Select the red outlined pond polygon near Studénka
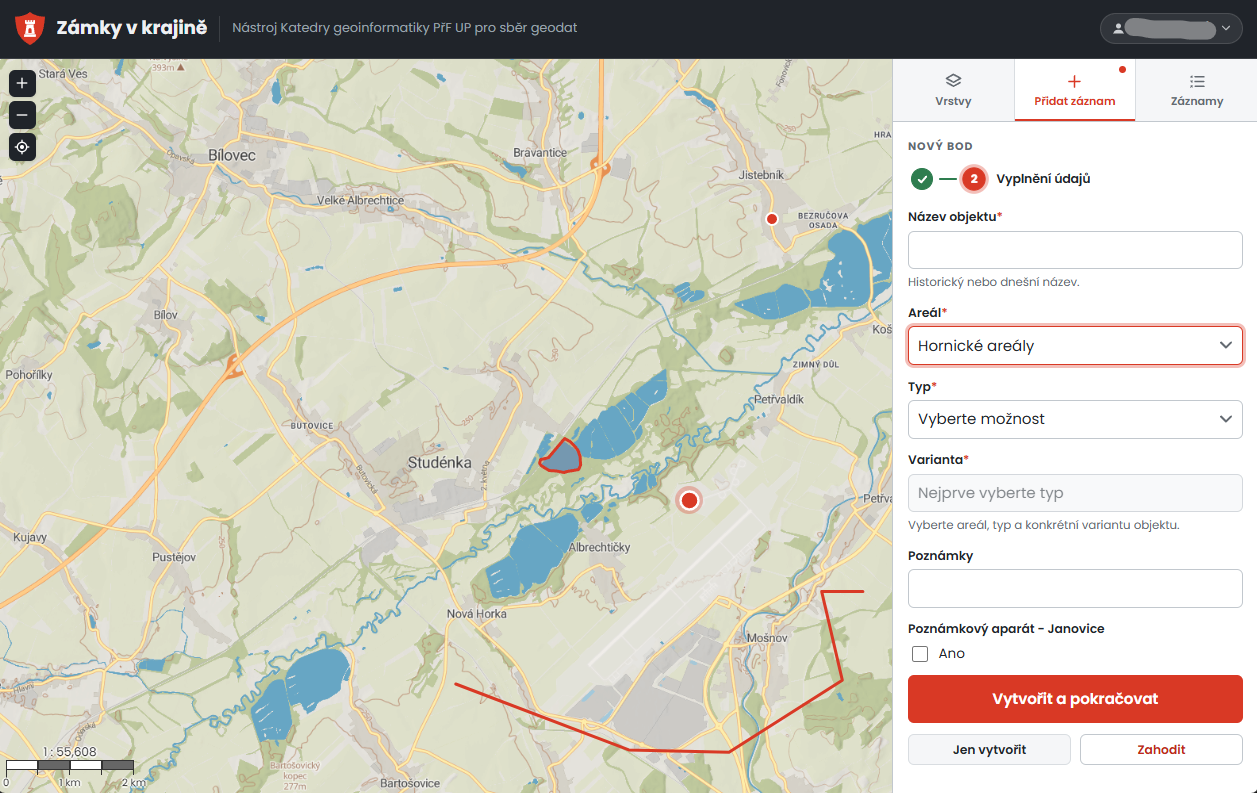 coord(561,456)
